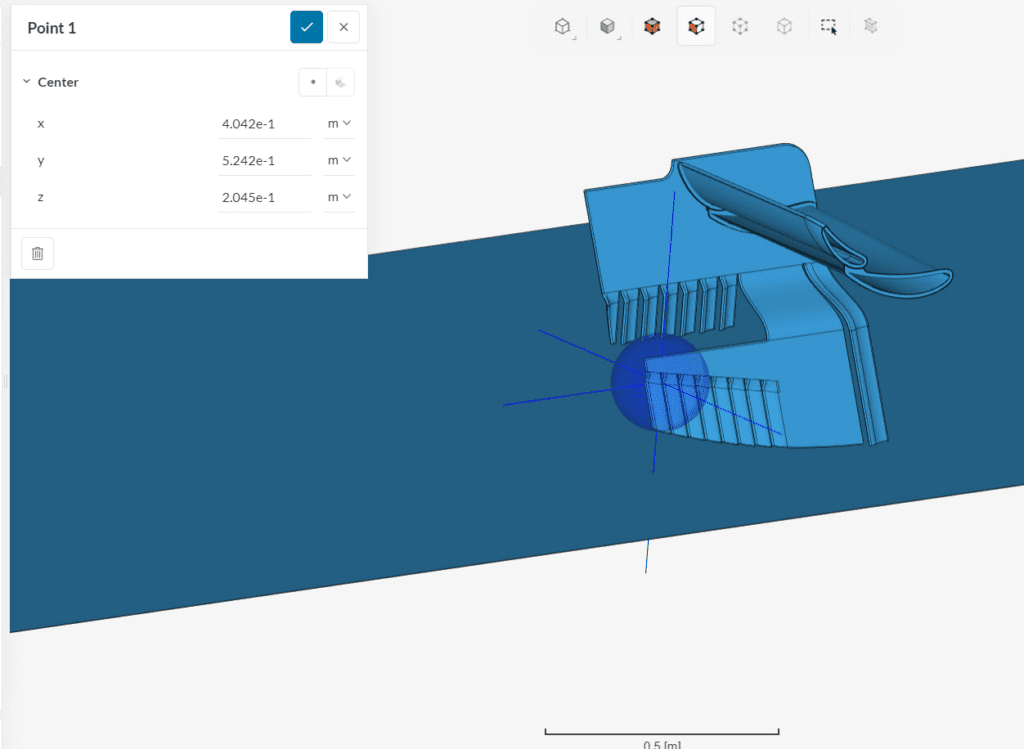Select the vertex selection cube icon
This screenshot has height=749, width=1024.
click(x=740, y=26)
